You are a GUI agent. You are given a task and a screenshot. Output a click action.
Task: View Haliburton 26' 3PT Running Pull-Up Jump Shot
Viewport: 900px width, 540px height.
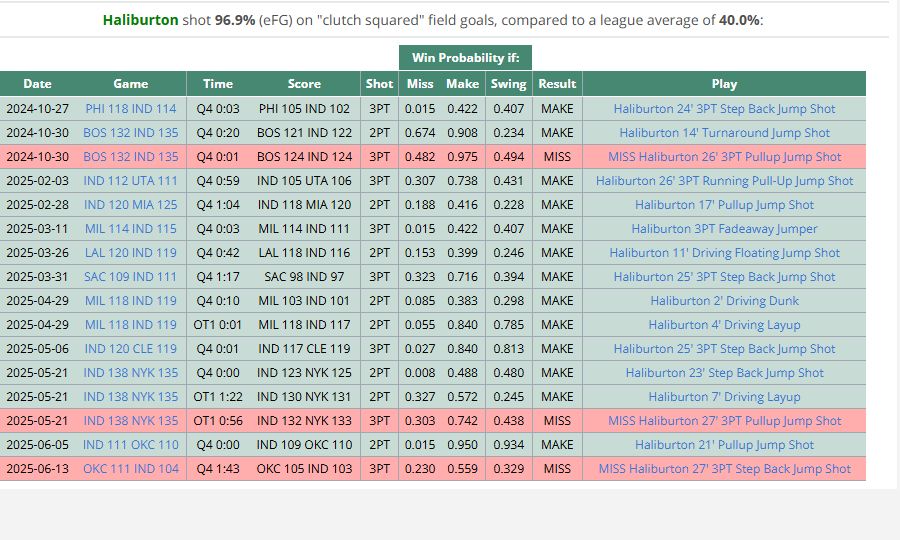(x=724, y=181)
